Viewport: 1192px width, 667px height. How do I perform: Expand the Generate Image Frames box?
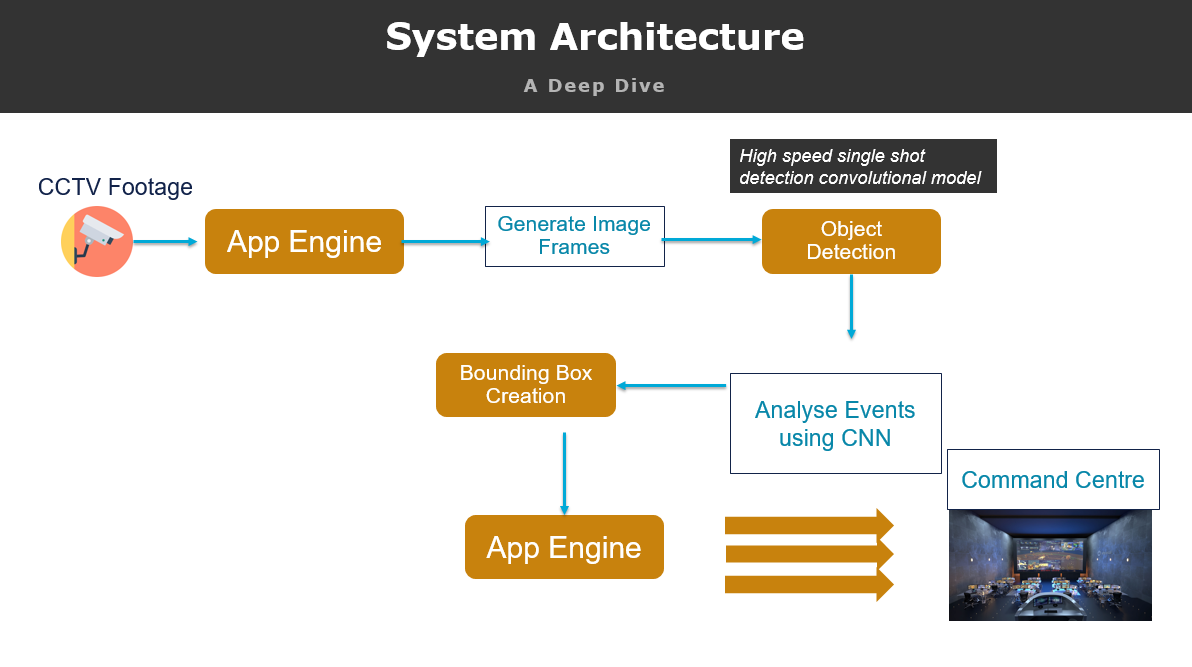pyautogui.click(x=574, y=236)
